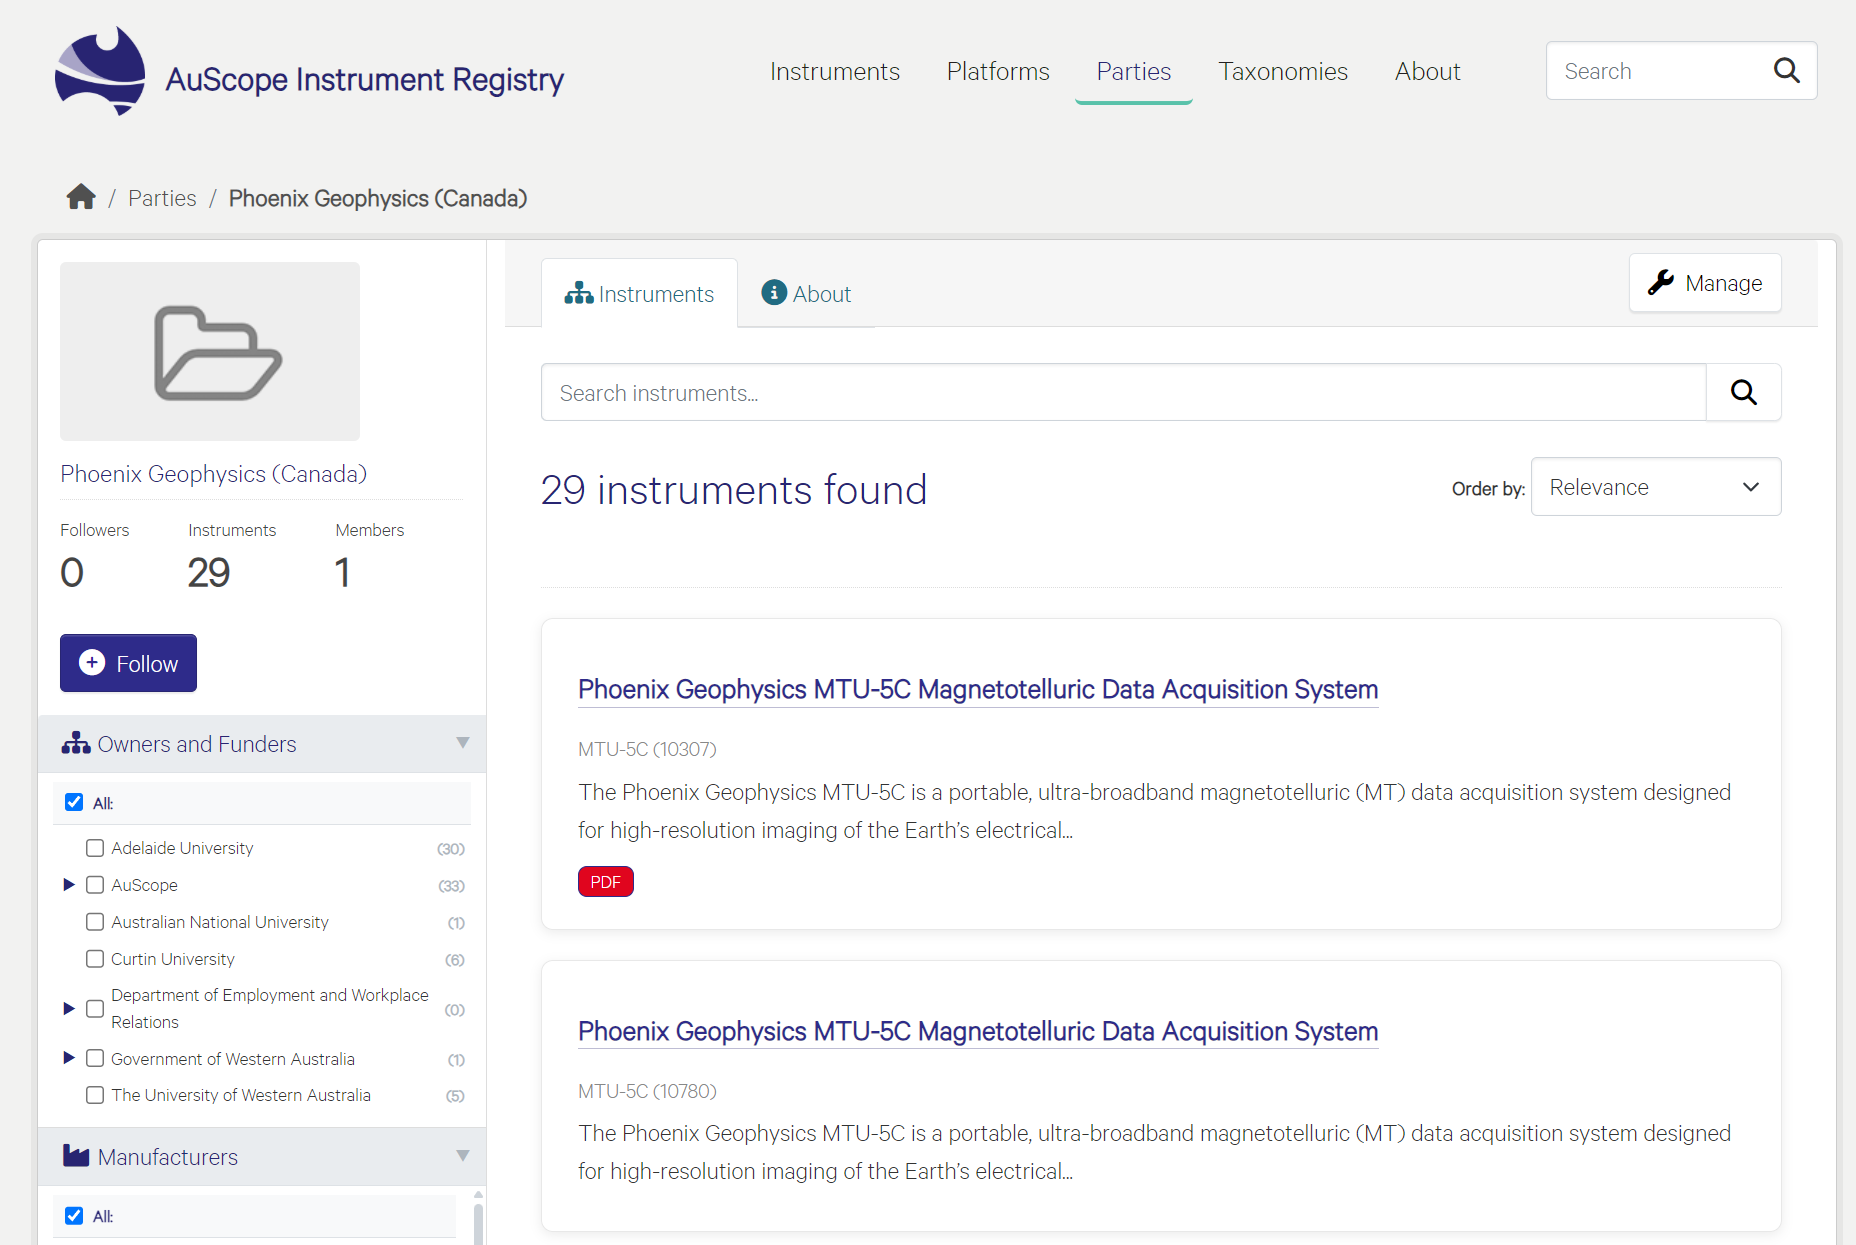The image size is (1856, 1245).
Task: Switch to the About tab with info icon
Action: (x=806, y=293)
